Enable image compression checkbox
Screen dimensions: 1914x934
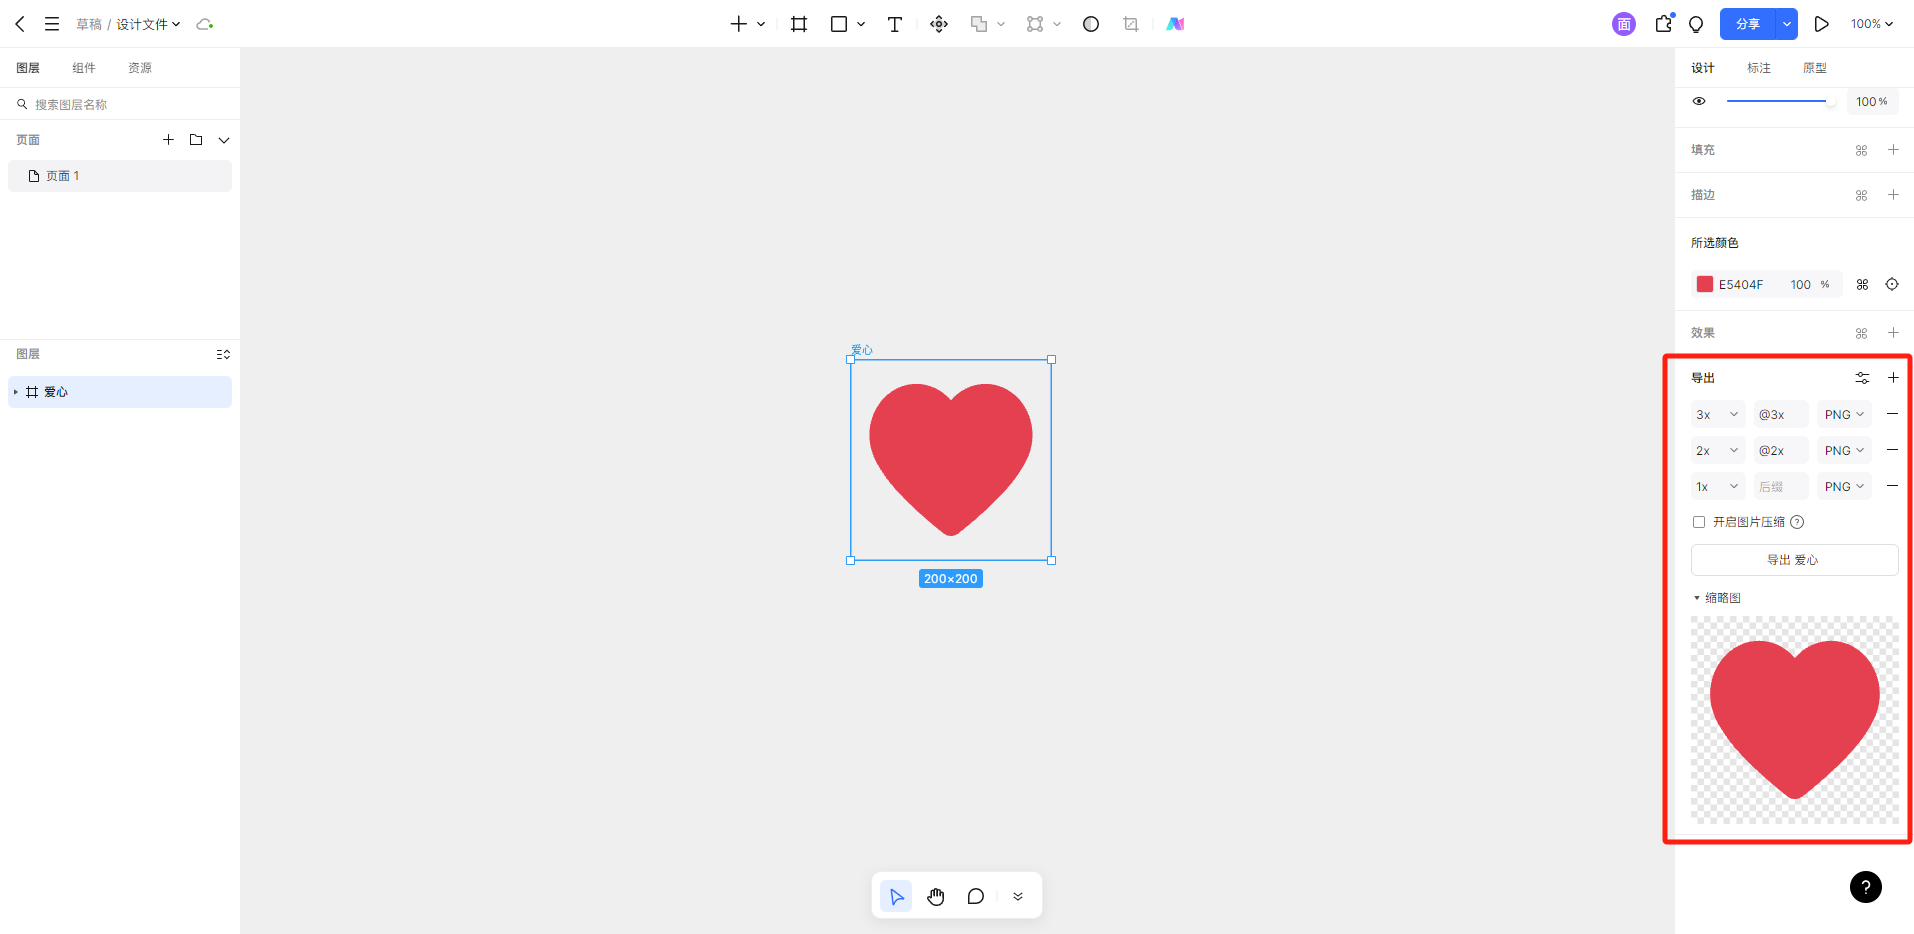1698,522
